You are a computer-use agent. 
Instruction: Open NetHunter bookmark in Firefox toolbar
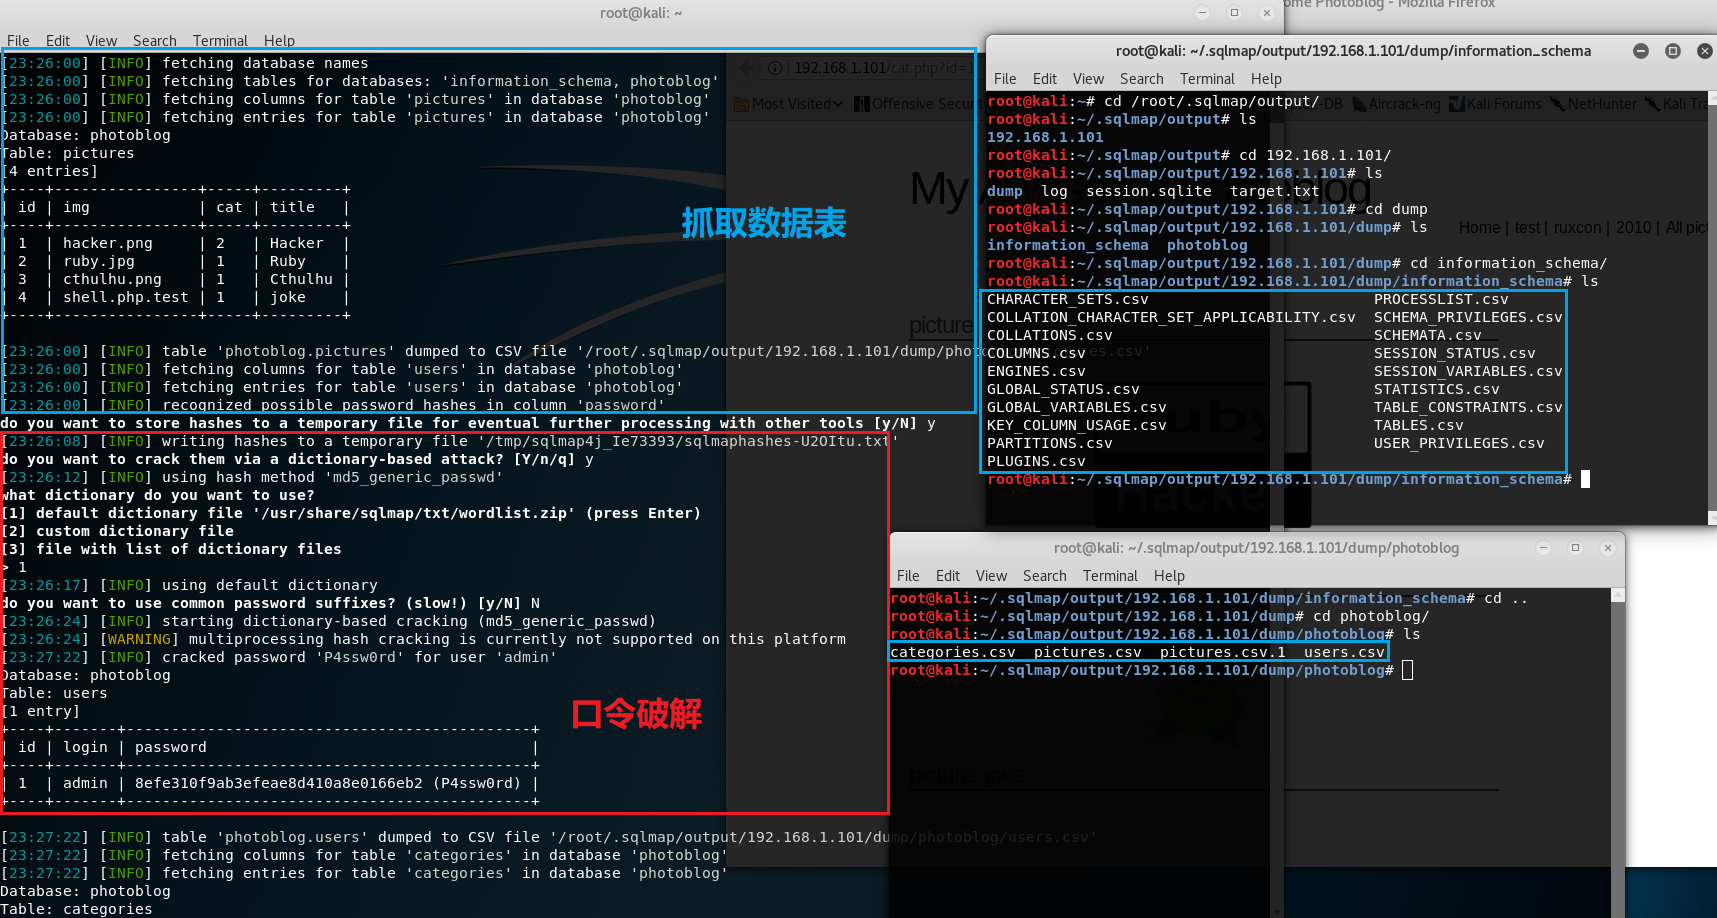coord(1593,104)
